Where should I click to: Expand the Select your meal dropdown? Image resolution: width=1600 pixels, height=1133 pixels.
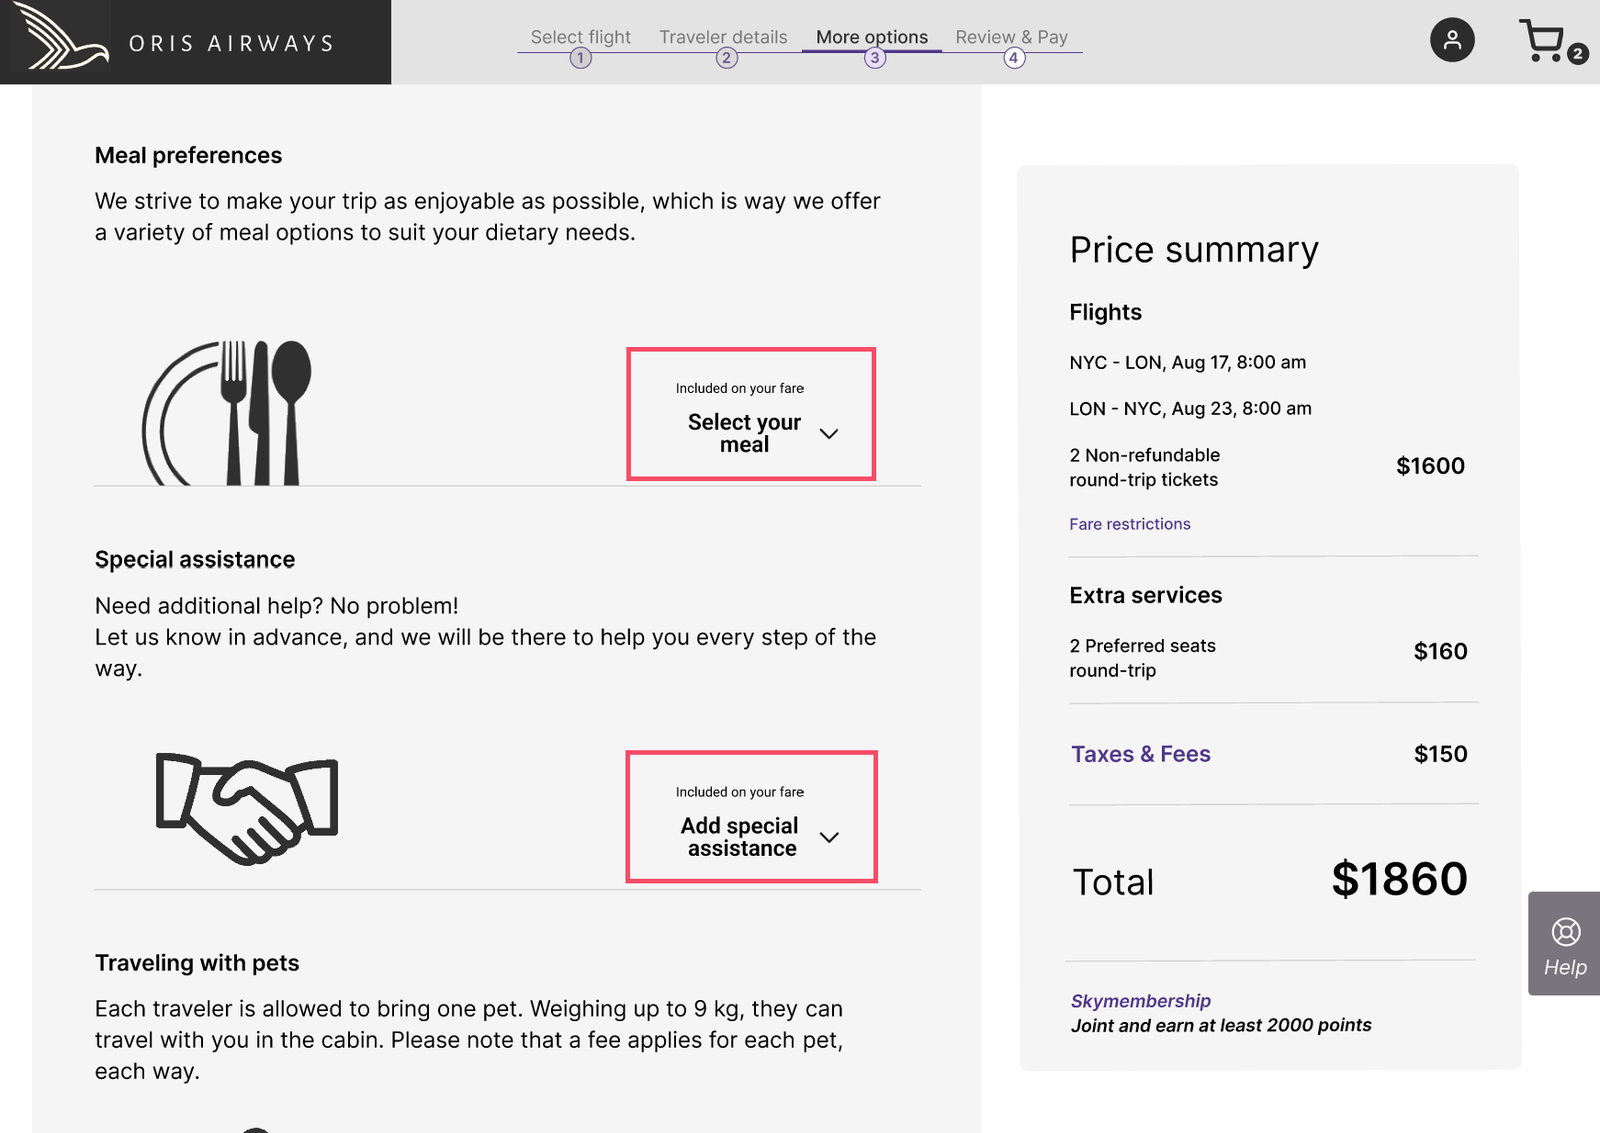(x=751, y=414)
